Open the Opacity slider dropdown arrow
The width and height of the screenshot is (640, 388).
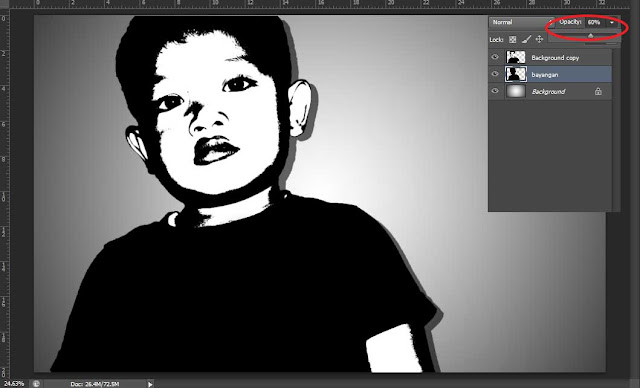tap(611, 22)
